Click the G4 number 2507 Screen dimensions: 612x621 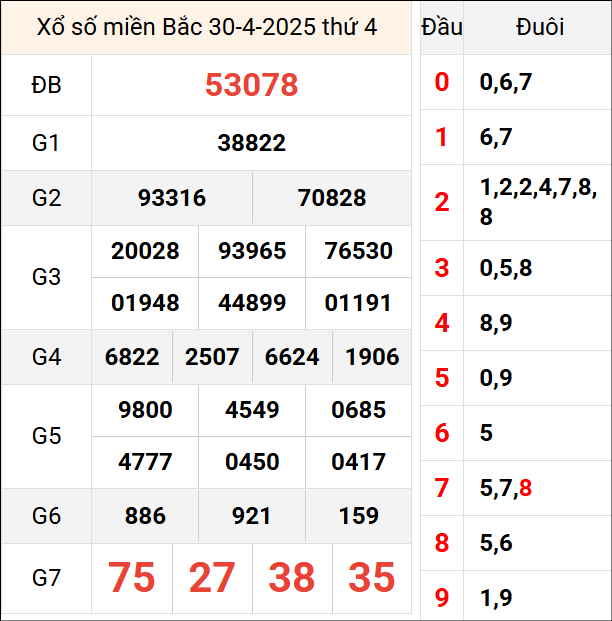[x=212, y=357]
